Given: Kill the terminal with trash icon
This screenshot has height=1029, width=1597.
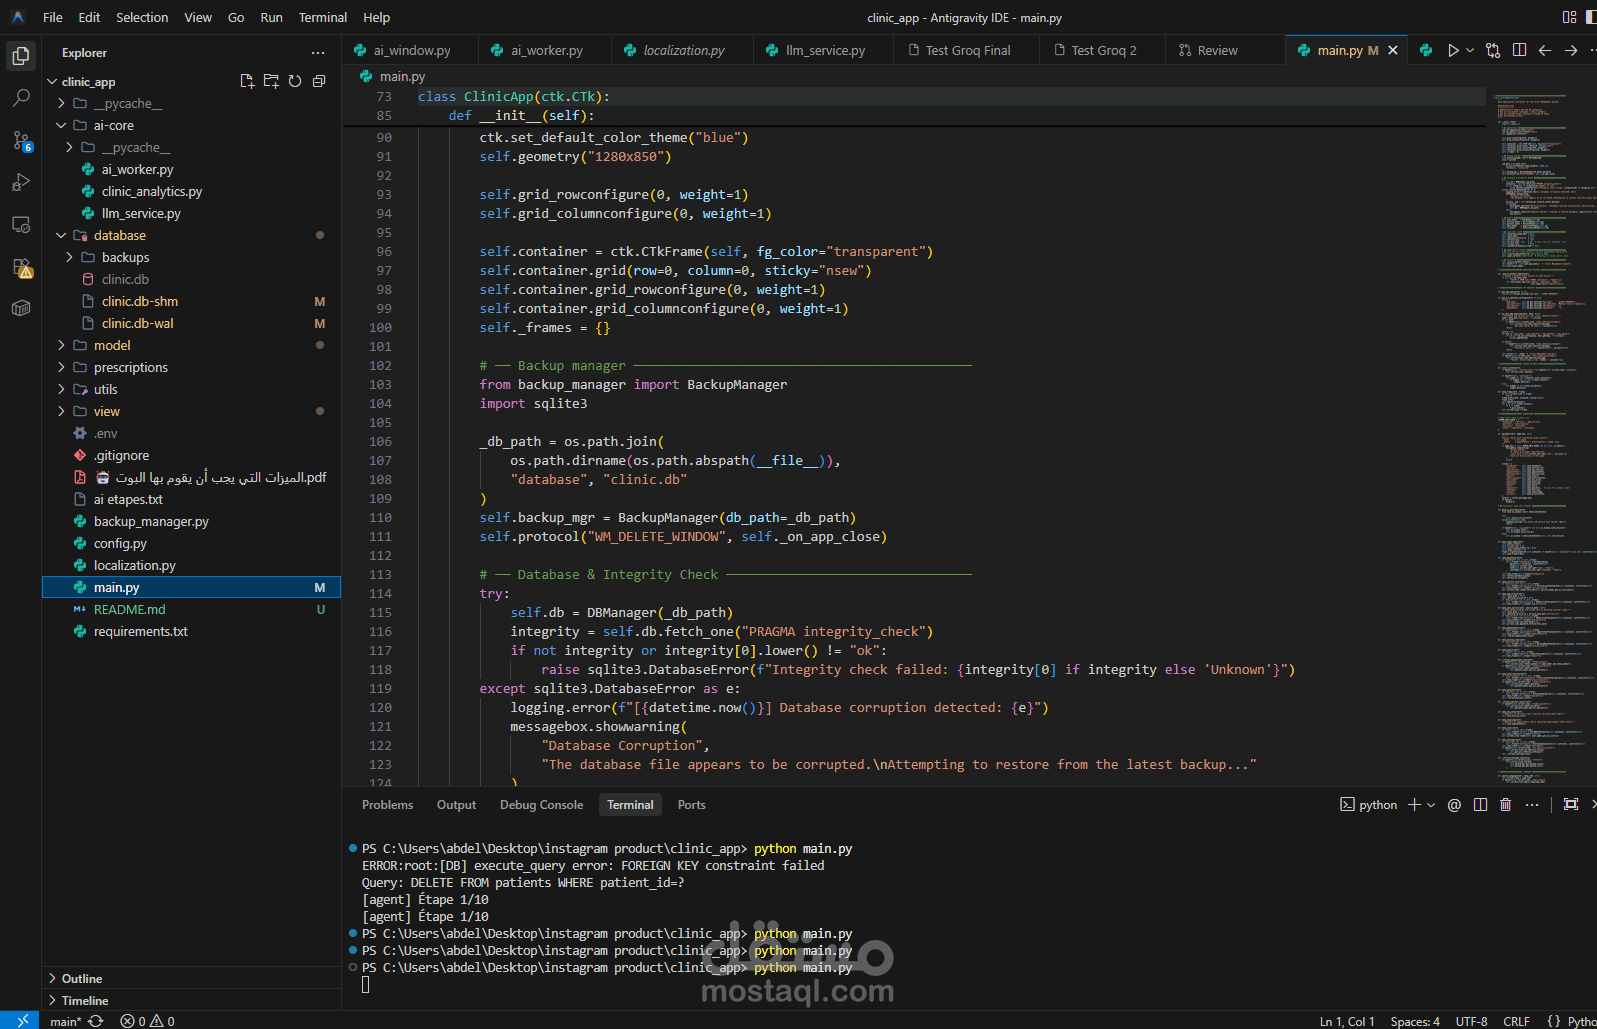Looking at the screenshot, I should [x=1506, y=805].
